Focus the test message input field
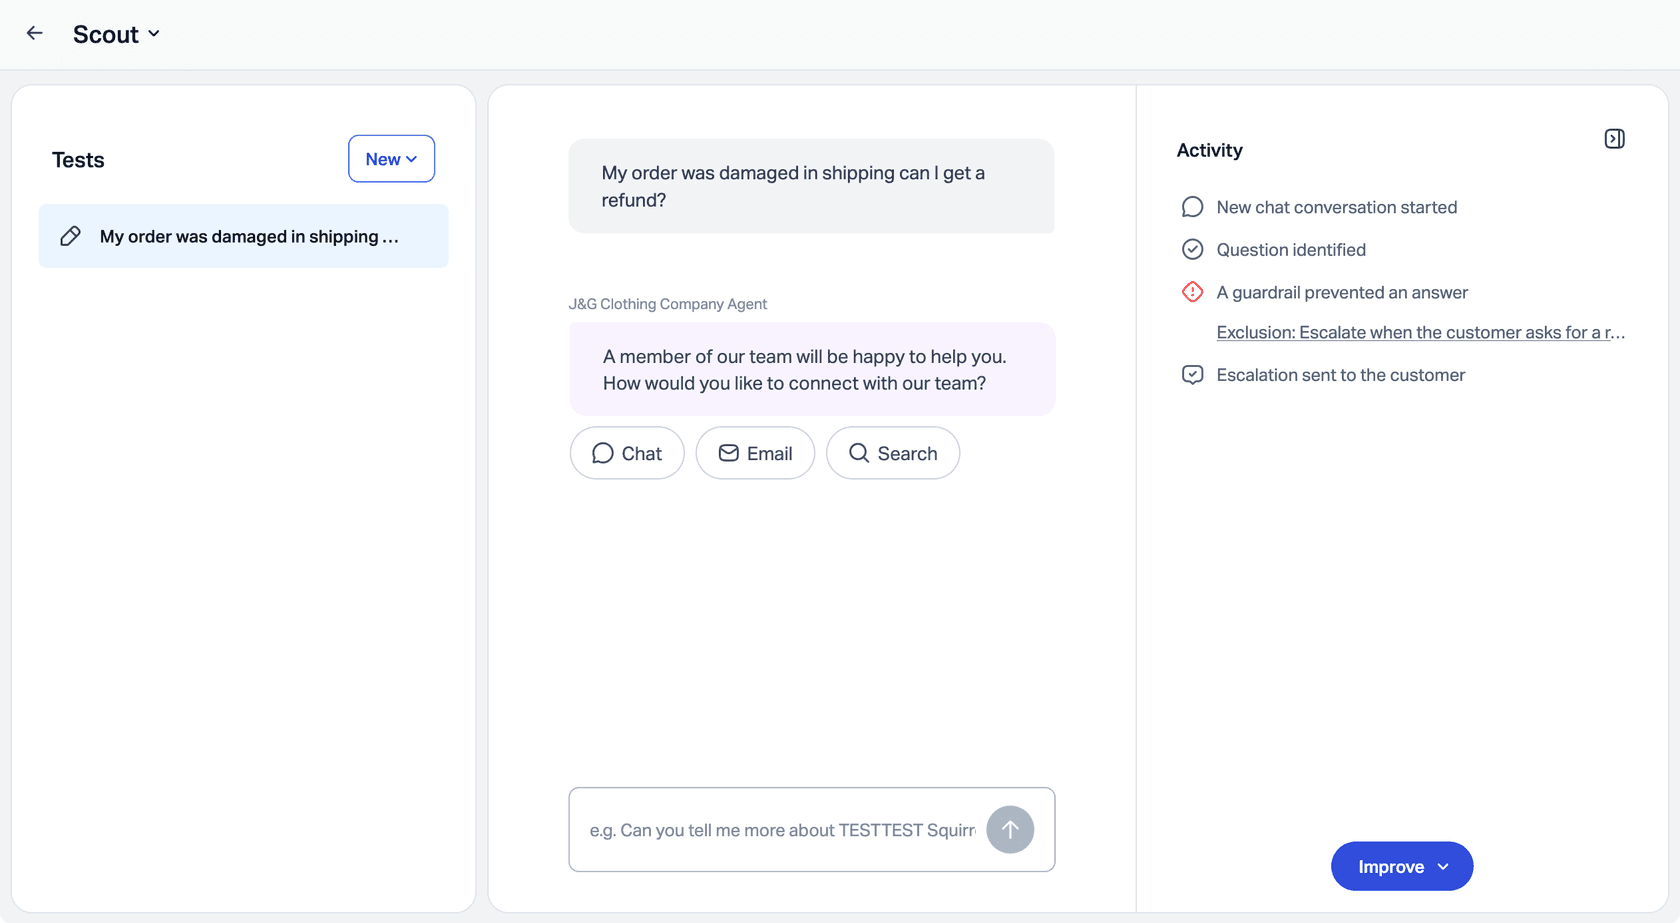Viewport: 1680px width, 923px height. tap(782, 830)
